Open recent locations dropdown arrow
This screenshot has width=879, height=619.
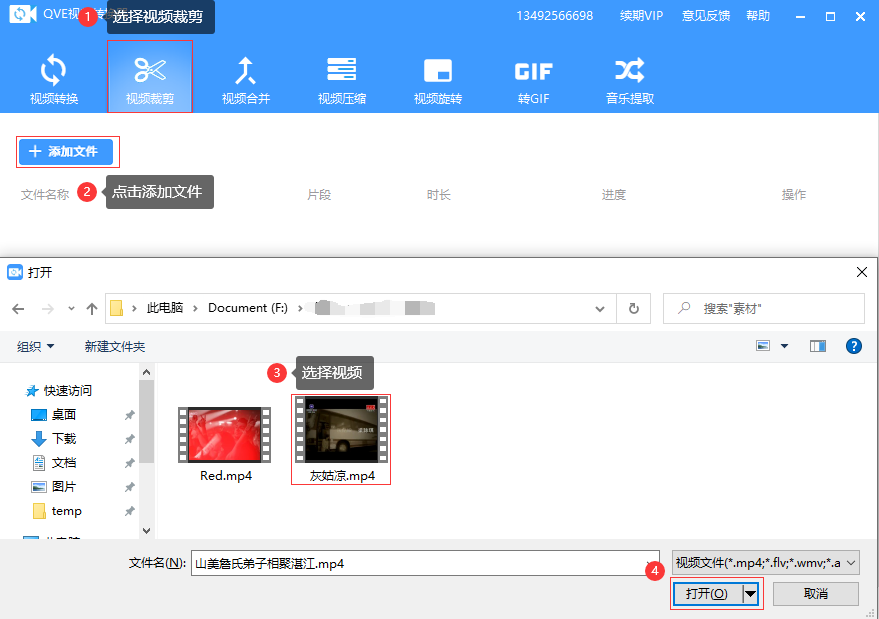click(x=71, y=309)
